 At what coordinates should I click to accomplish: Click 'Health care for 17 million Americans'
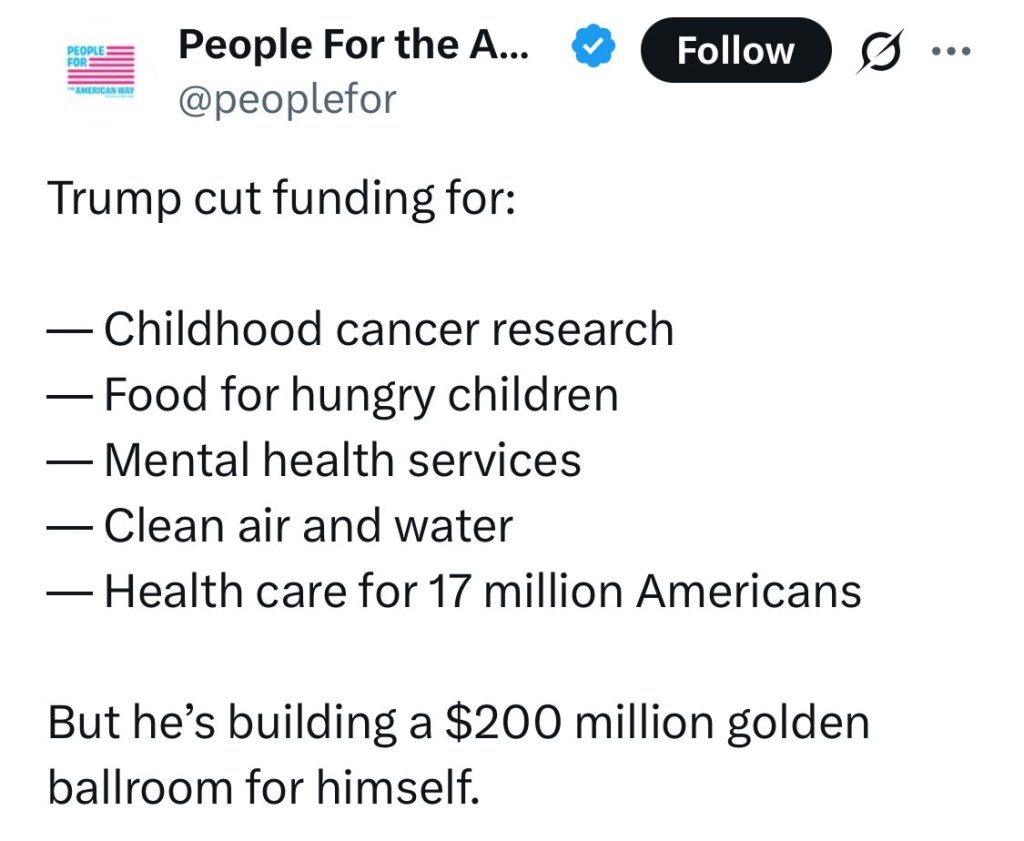(x=483, y=592)
